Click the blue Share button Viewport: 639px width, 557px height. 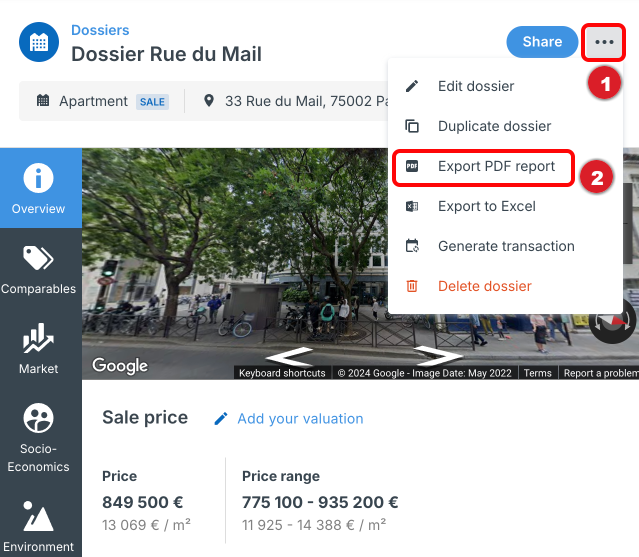click(x=542, y=42)
